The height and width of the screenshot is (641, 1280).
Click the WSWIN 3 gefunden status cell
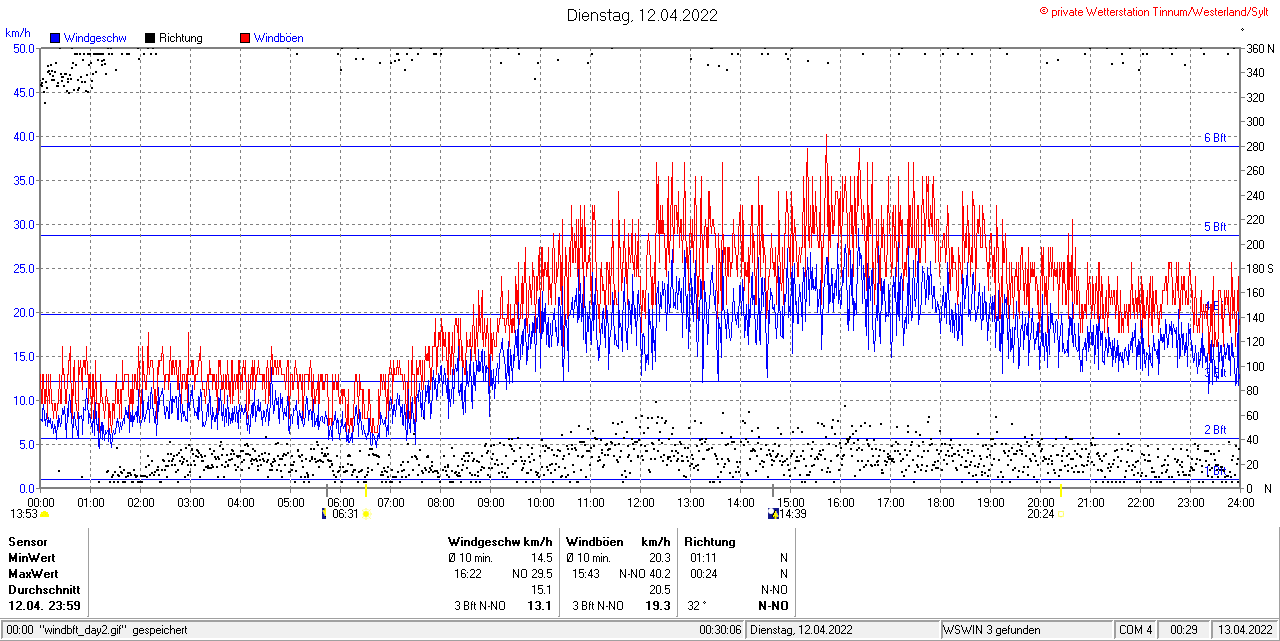992,630
